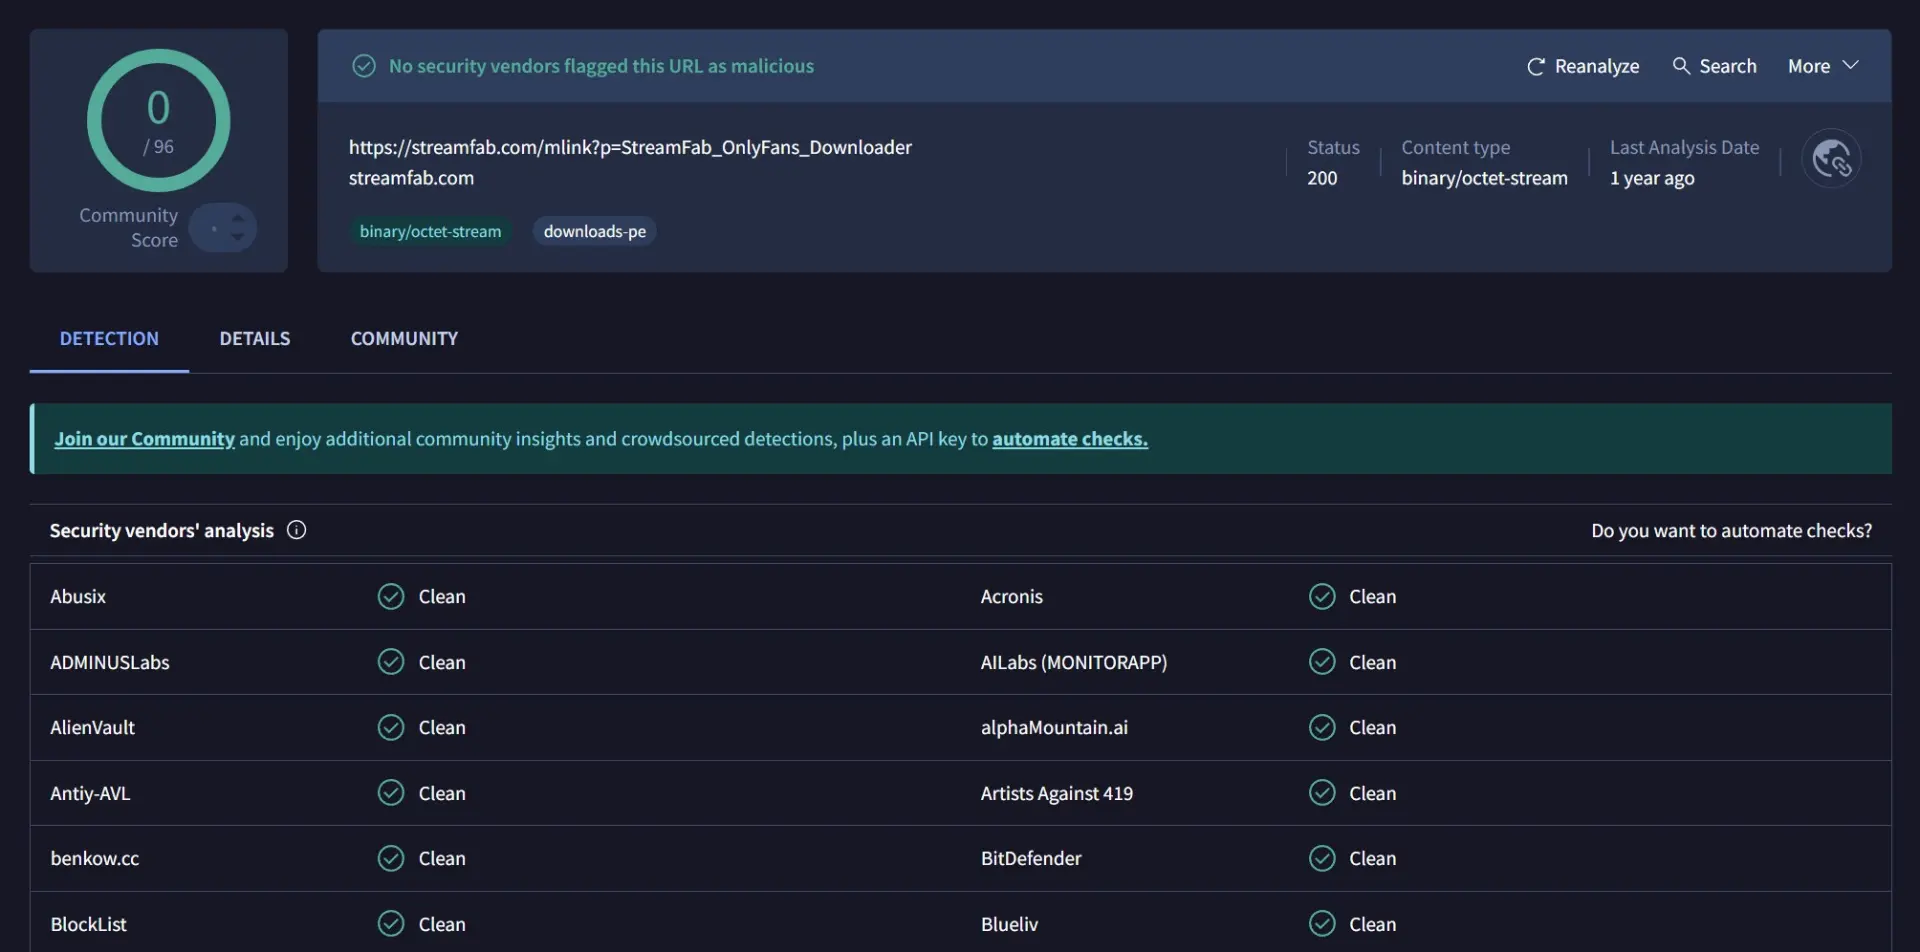
Task: Click the BlockList vendor name
Action: [88, 924]
